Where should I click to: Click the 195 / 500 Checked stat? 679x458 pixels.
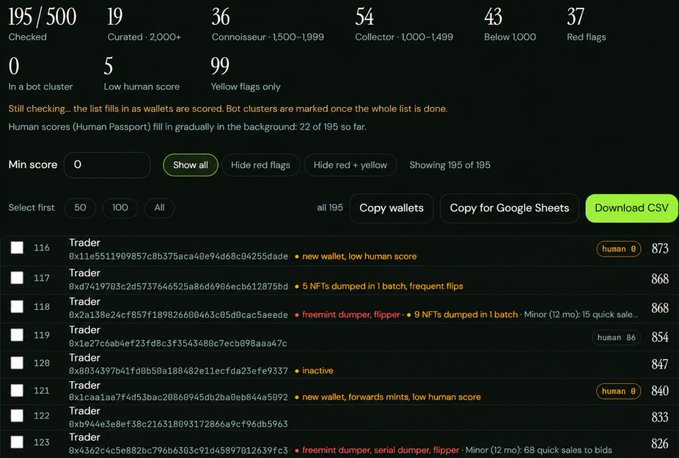pyautogui.click(x=42, y=24)
